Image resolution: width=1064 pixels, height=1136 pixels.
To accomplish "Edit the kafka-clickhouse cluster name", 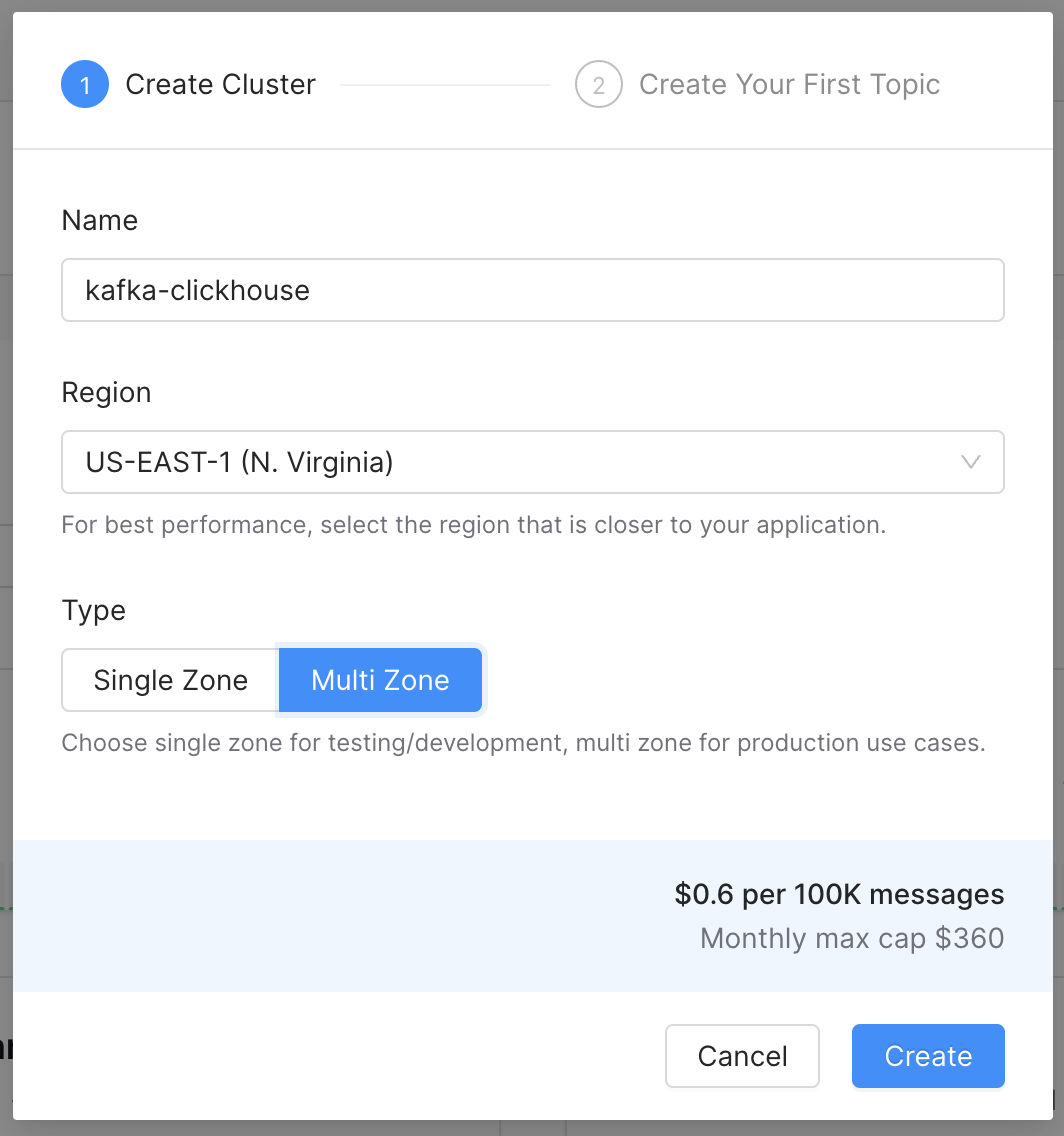I will (x=532, y=290).
